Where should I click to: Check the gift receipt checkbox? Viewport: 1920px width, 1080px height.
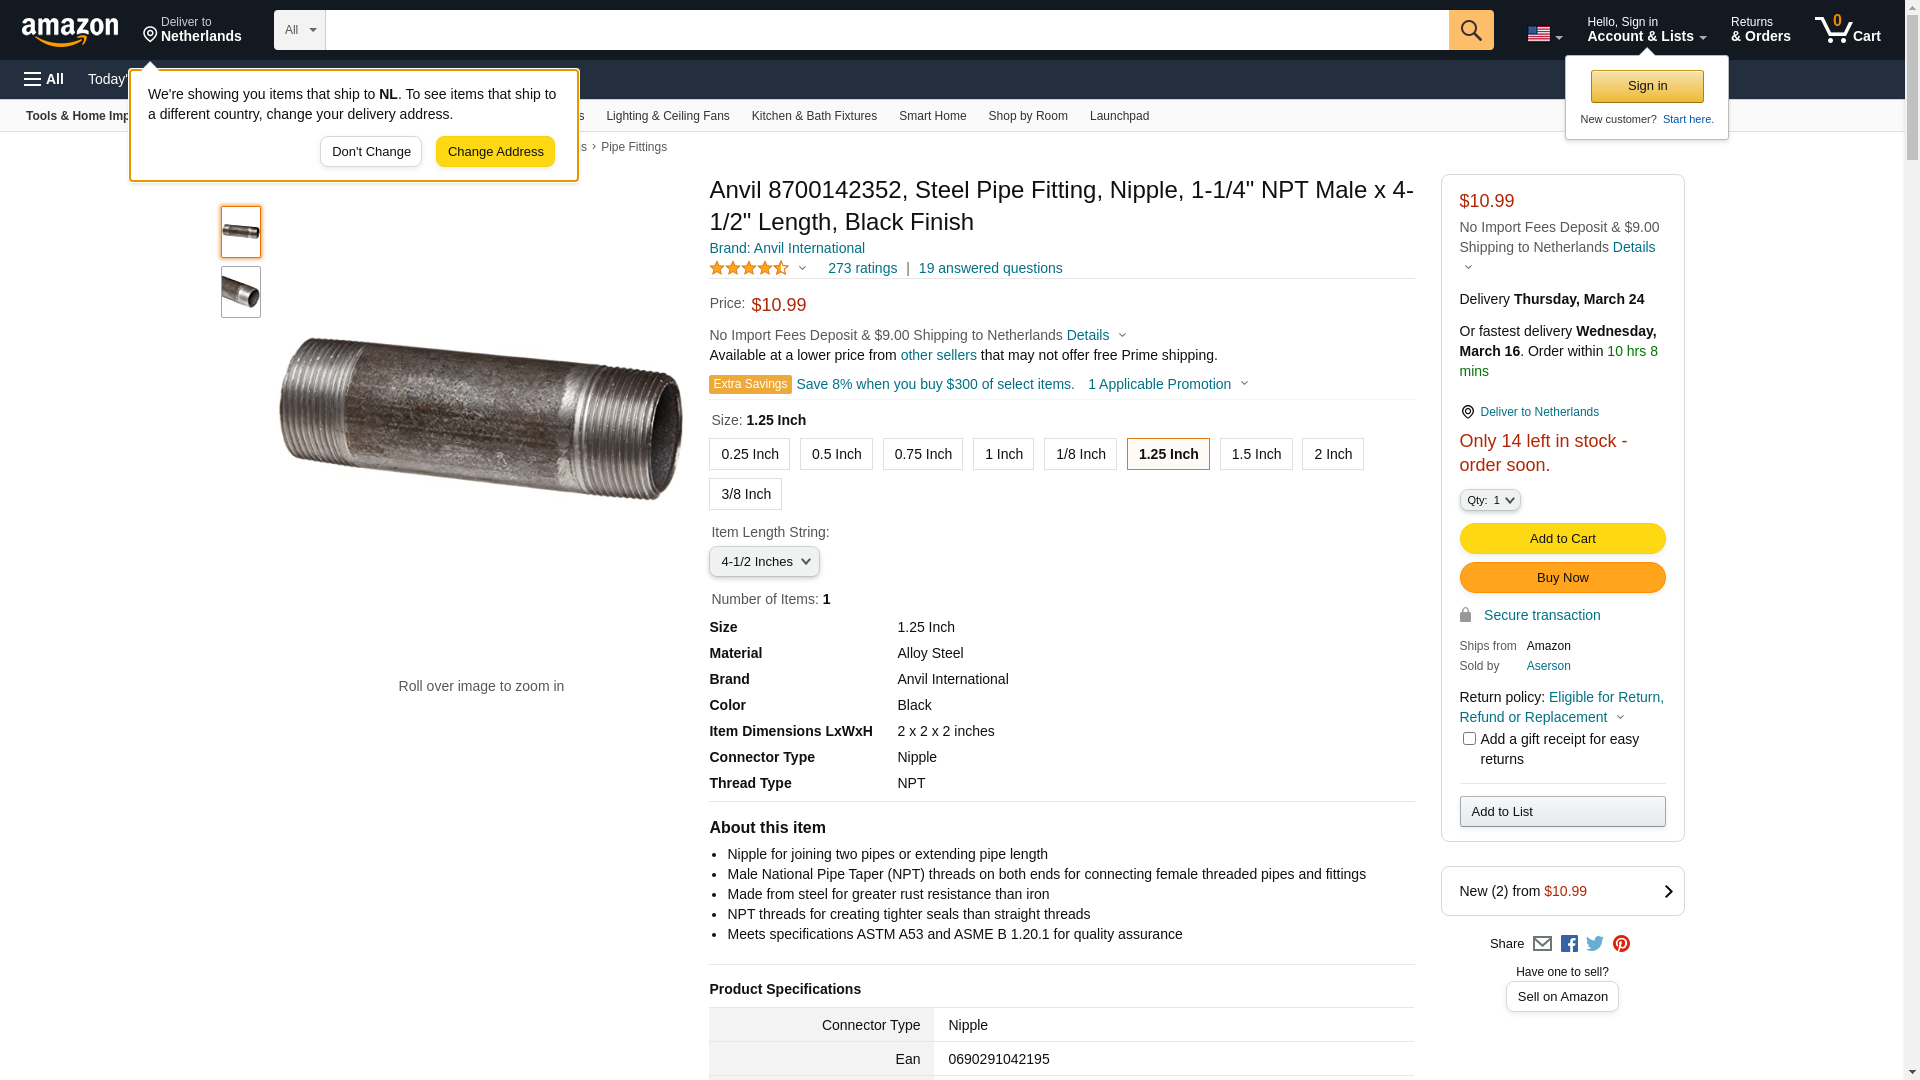point(1469,739)
